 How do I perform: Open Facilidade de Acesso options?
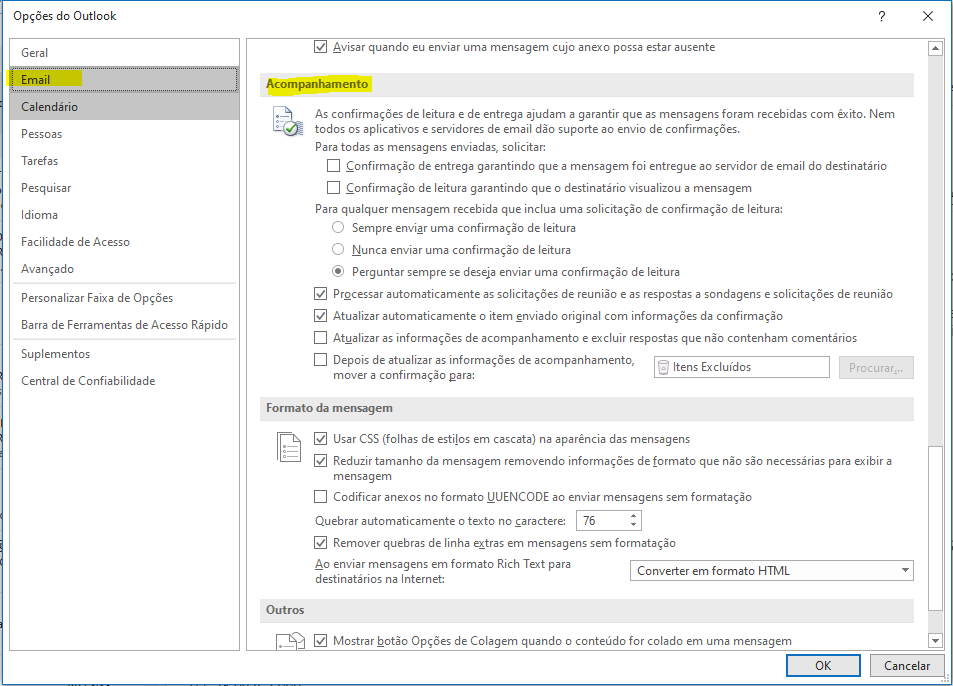[x=125, y=242]
